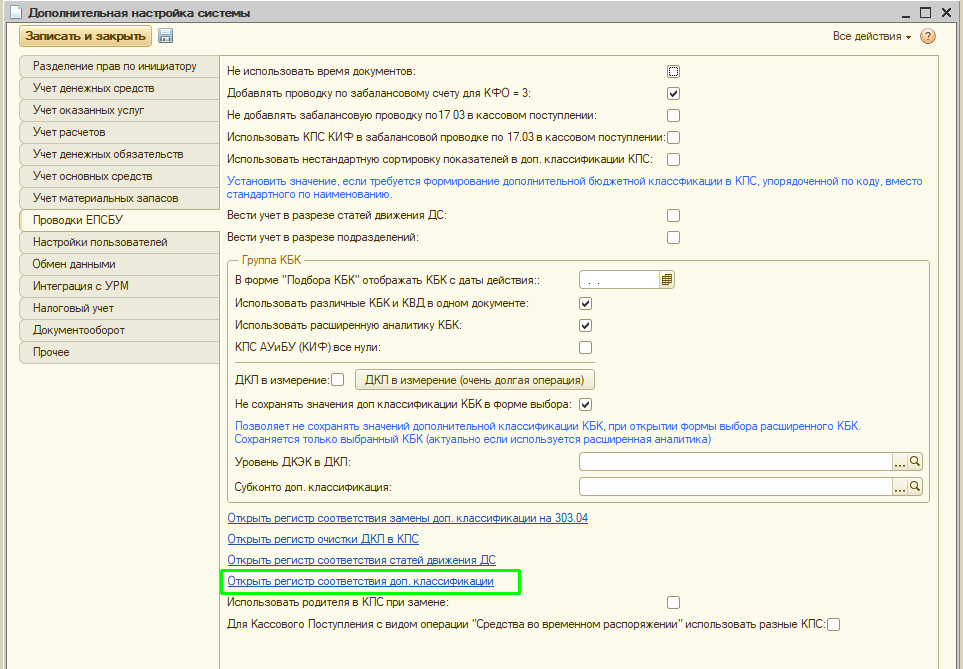Click 'ДКЛ в измерение (очень долгая операция)' button

475,379
